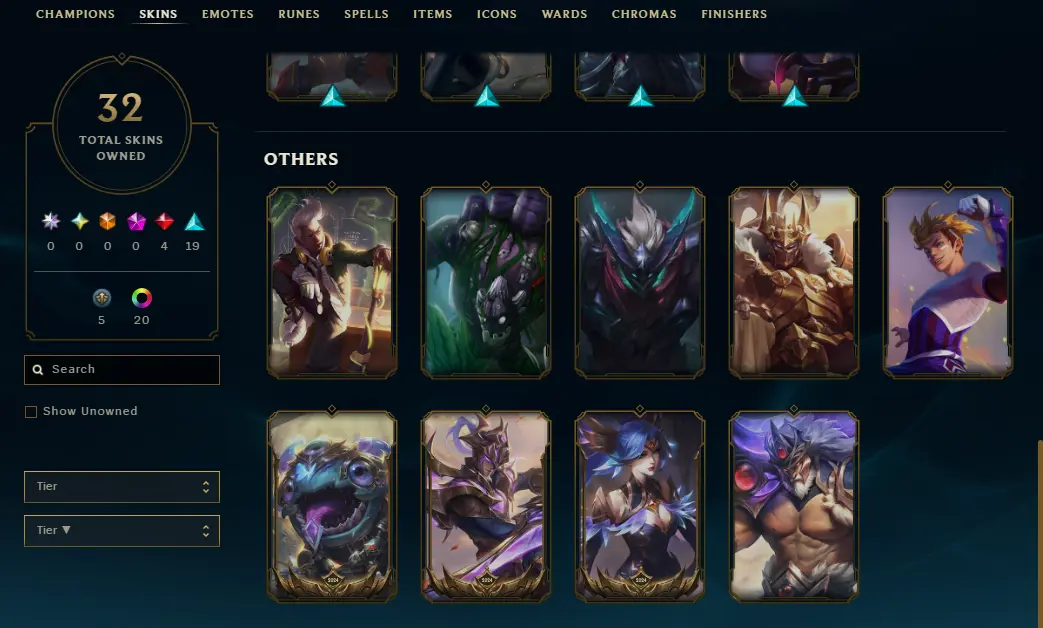This screenshot has width=1043, height=628.
Task: Open the Tier ▼ sorting dropdown
Action: pos(122,531)
